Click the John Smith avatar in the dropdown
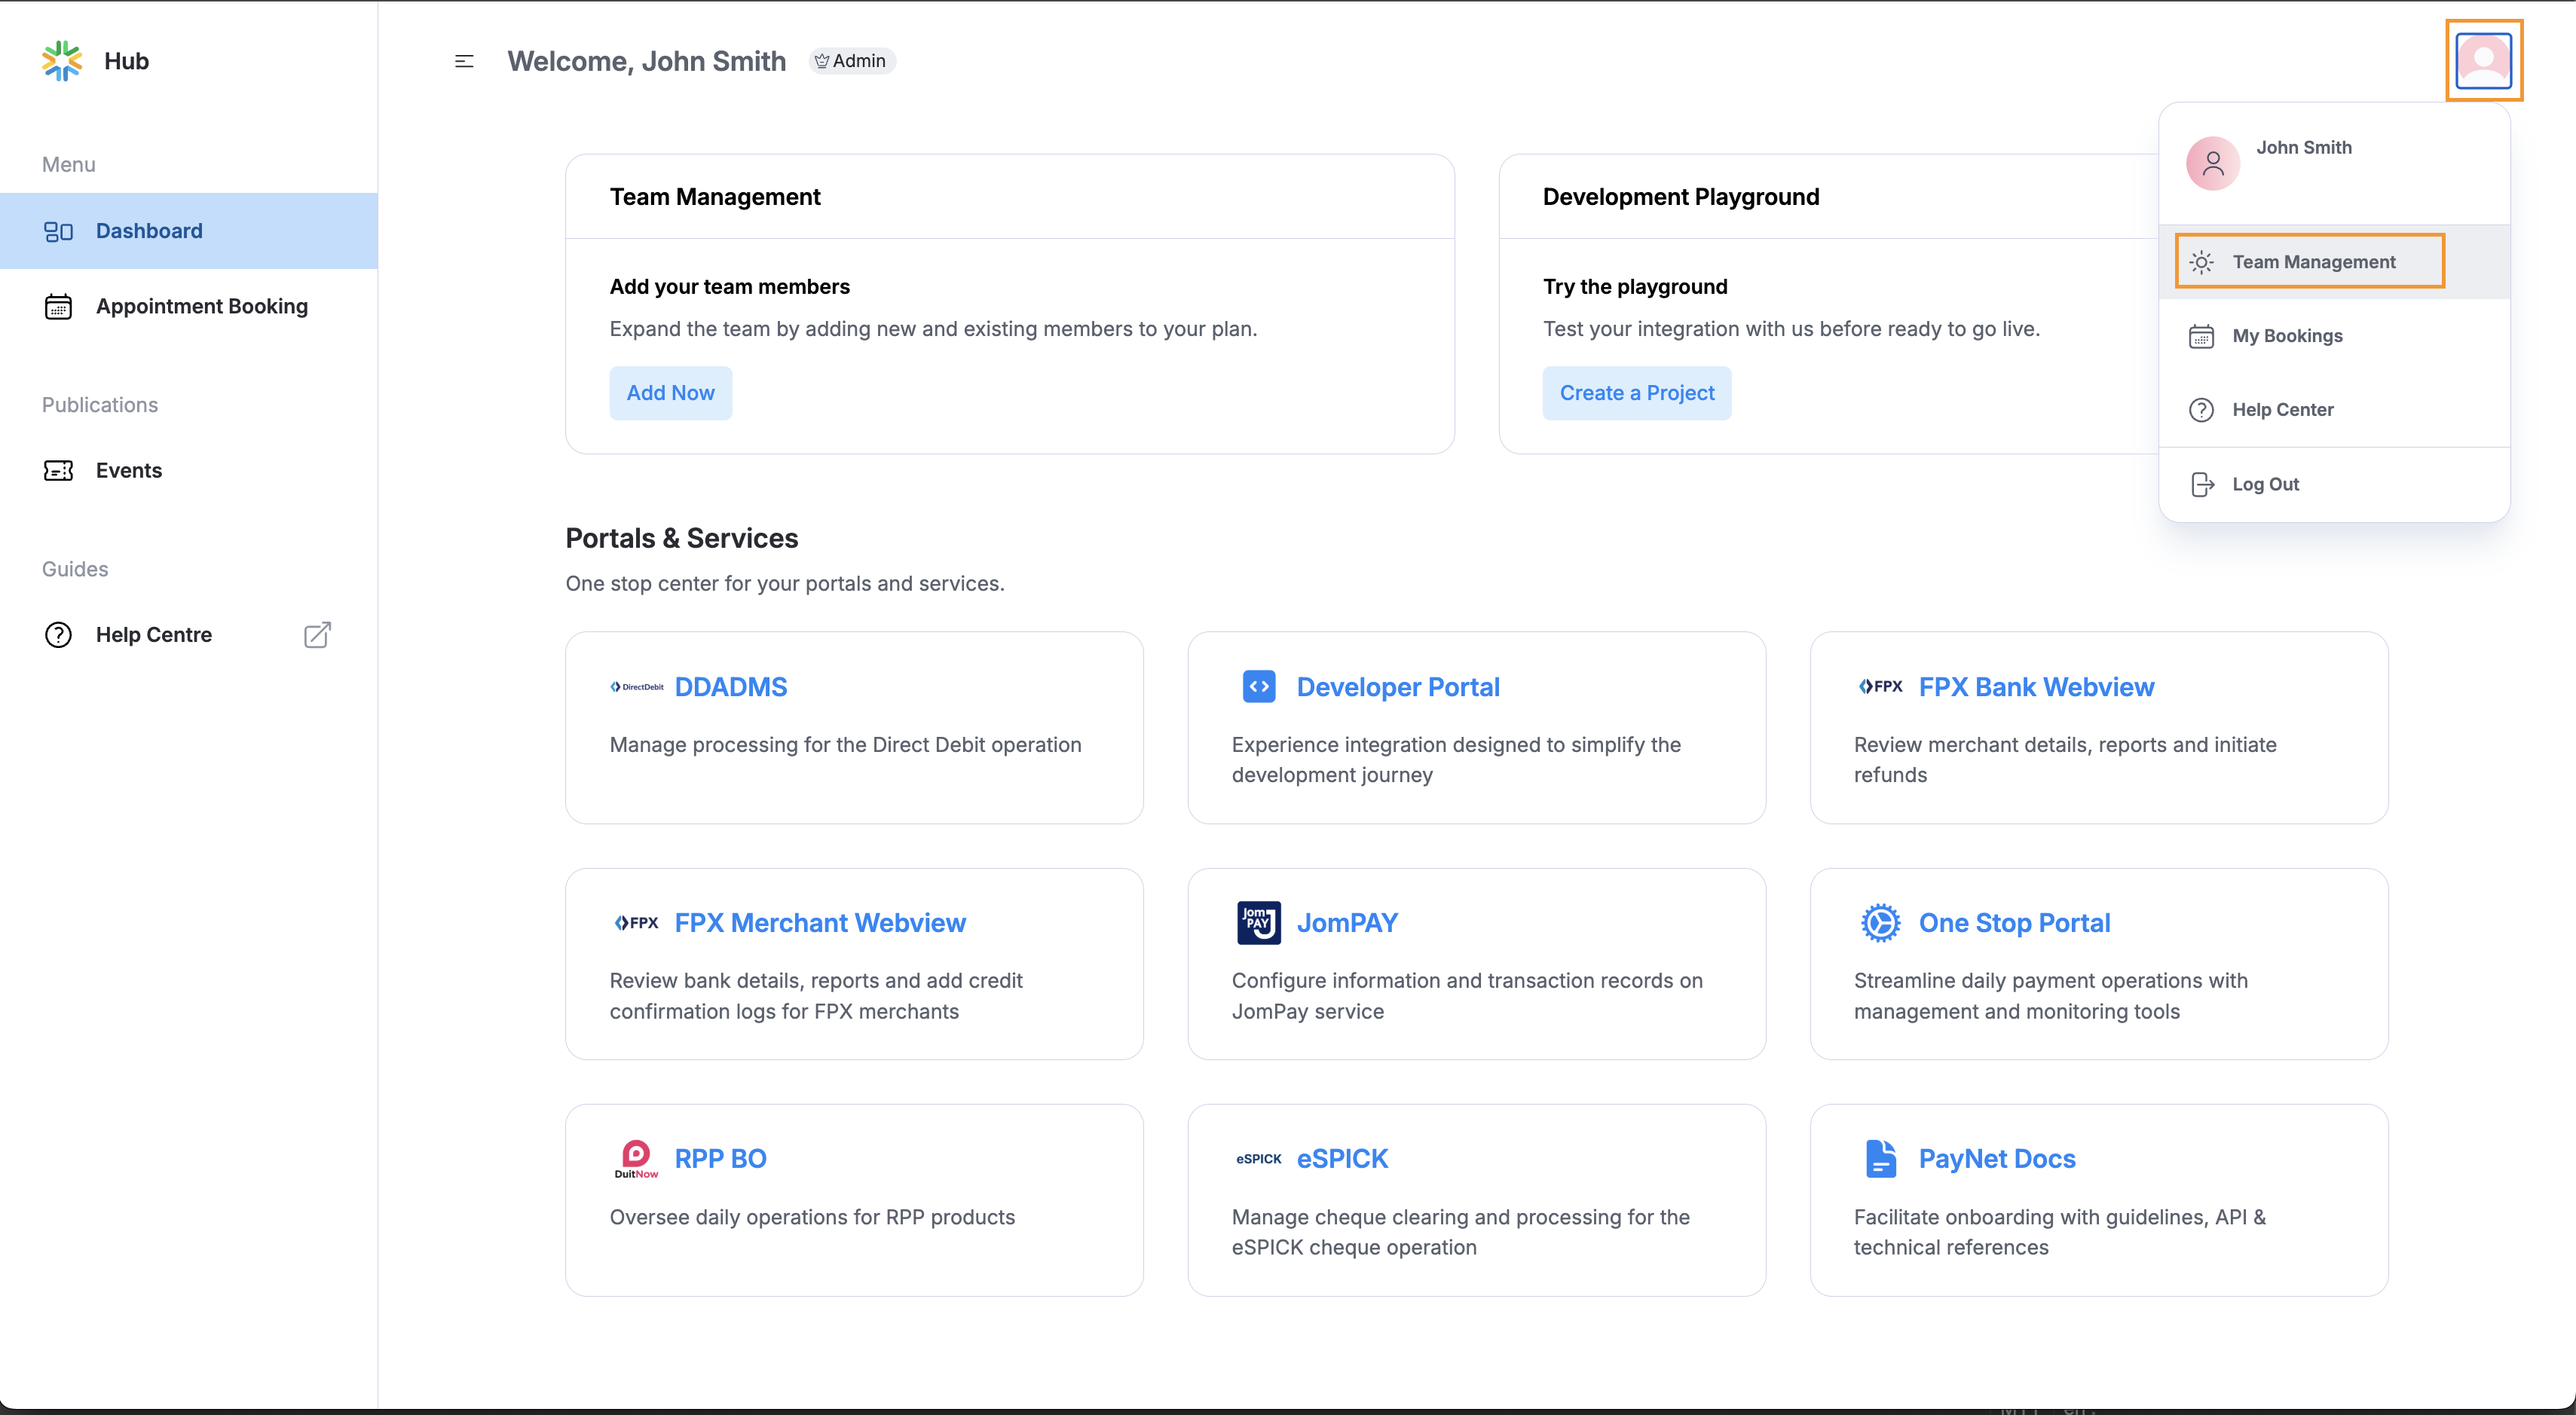 click(2212, 163)
